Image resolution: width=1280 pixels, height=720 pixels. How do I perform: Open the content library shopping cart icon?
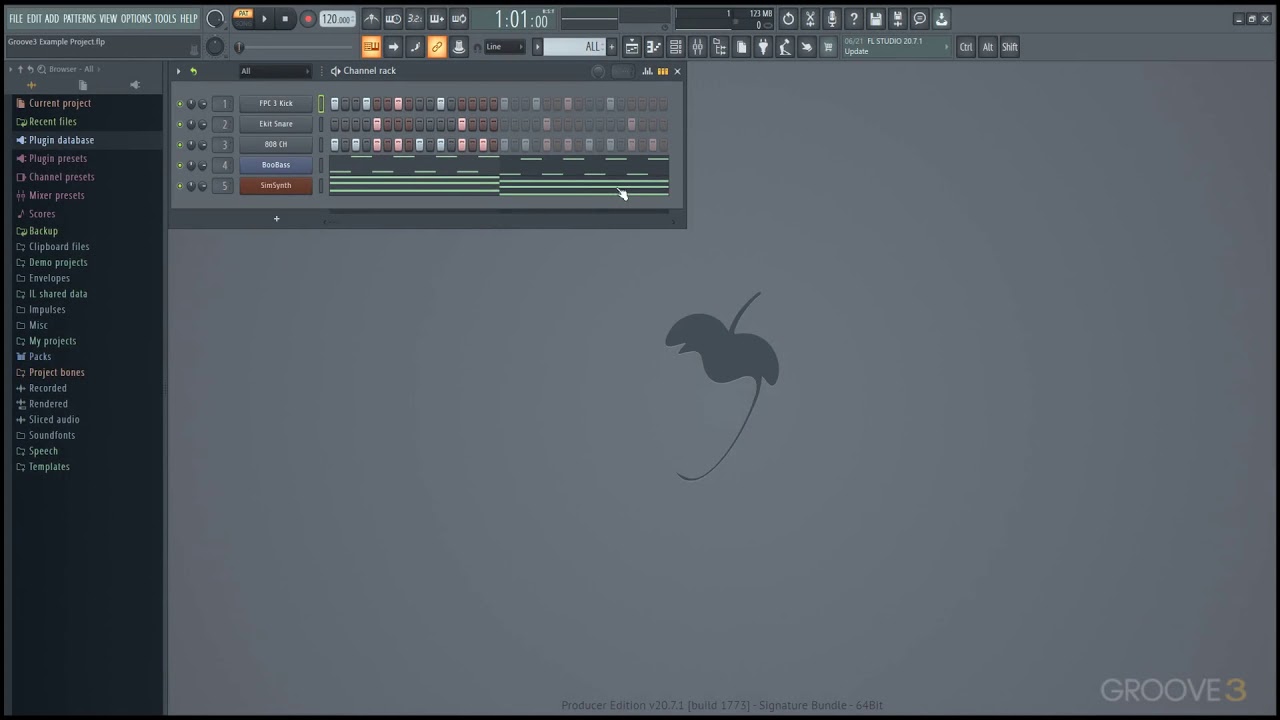(x=828, y=47)
